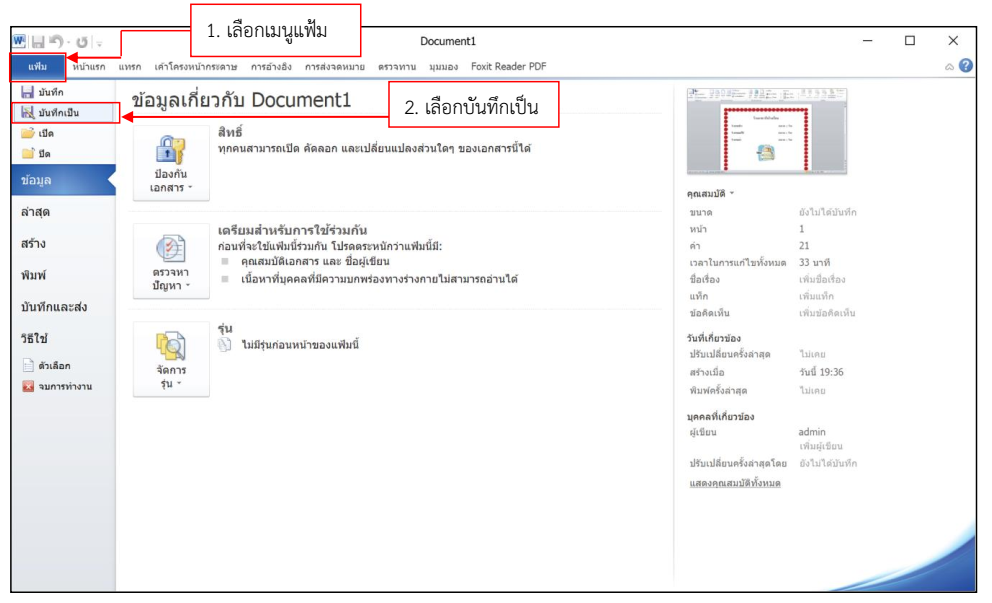Select บันทึกเป็น (Save As) in the sidebar
This screenshot has height=603, width=992.
[x=58, y=112]
